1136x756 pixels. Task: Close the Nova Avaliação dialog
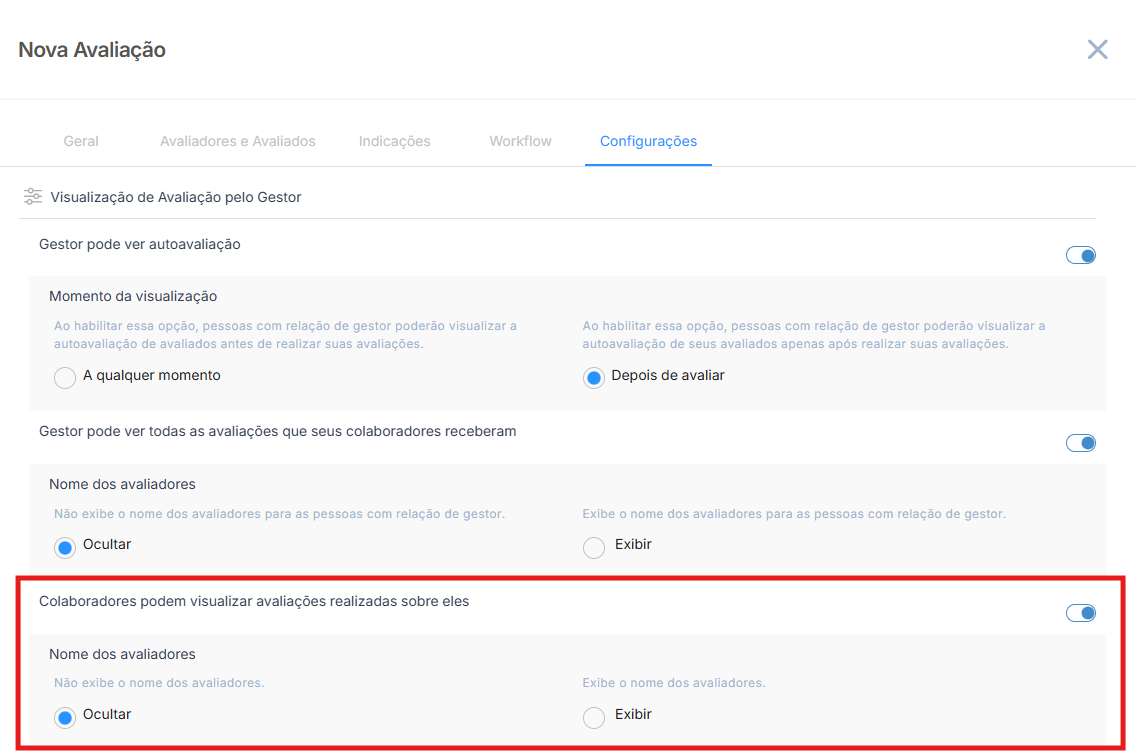tap(1097, 50)
